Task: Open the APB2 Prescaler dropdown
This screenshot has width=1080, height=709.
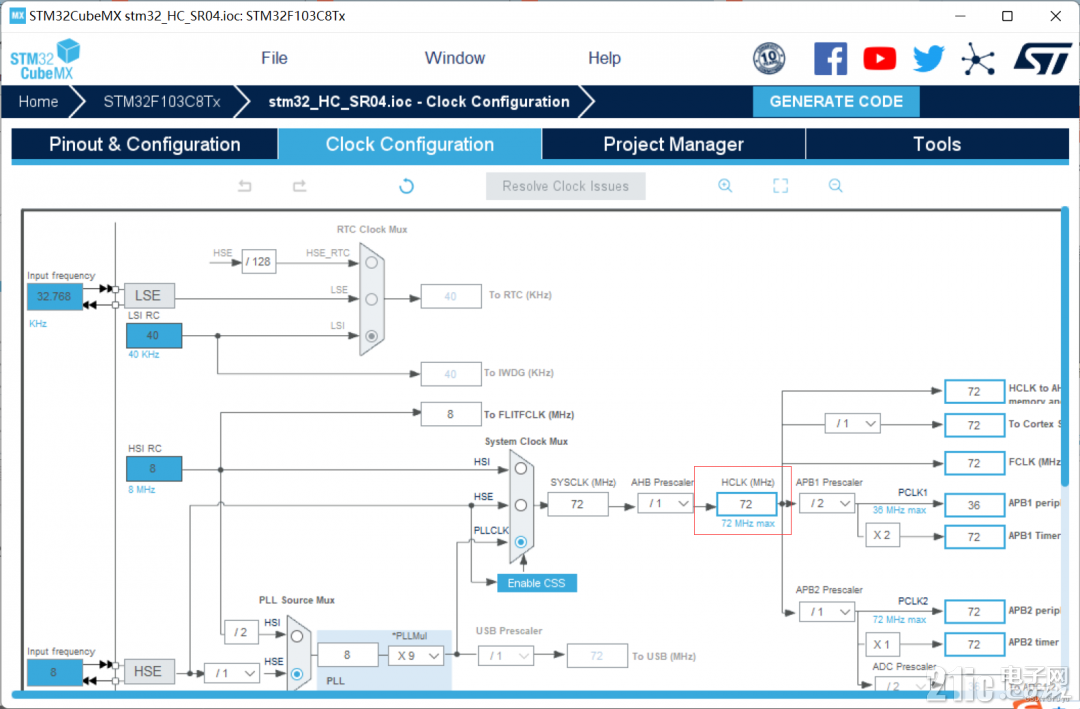Action: (x=827, y=612)
